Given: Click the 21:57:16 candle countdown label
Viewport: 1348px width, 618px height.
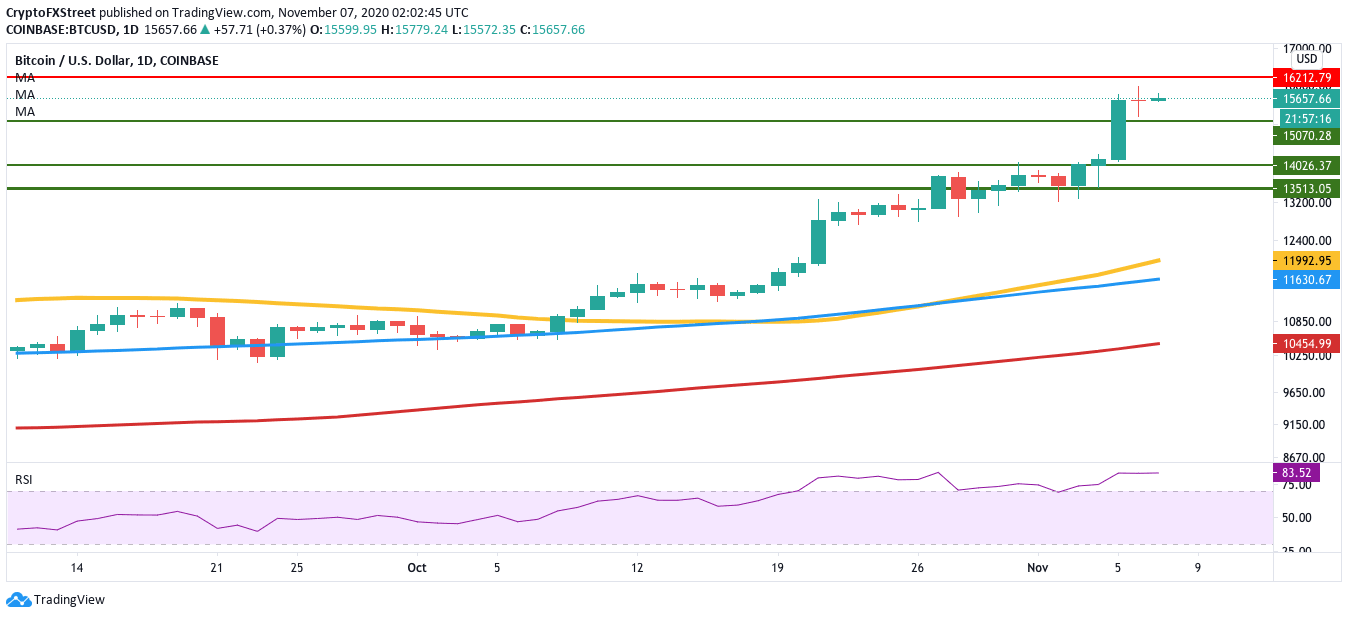Looking at the screenshot, I should click(x=1306, y=118).
